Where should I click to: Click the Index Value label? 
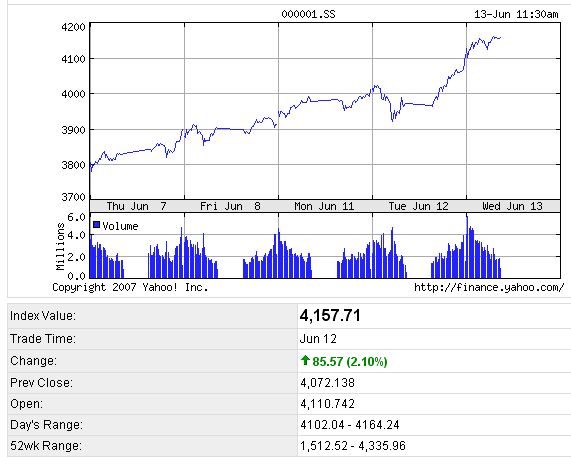(43, 316)
